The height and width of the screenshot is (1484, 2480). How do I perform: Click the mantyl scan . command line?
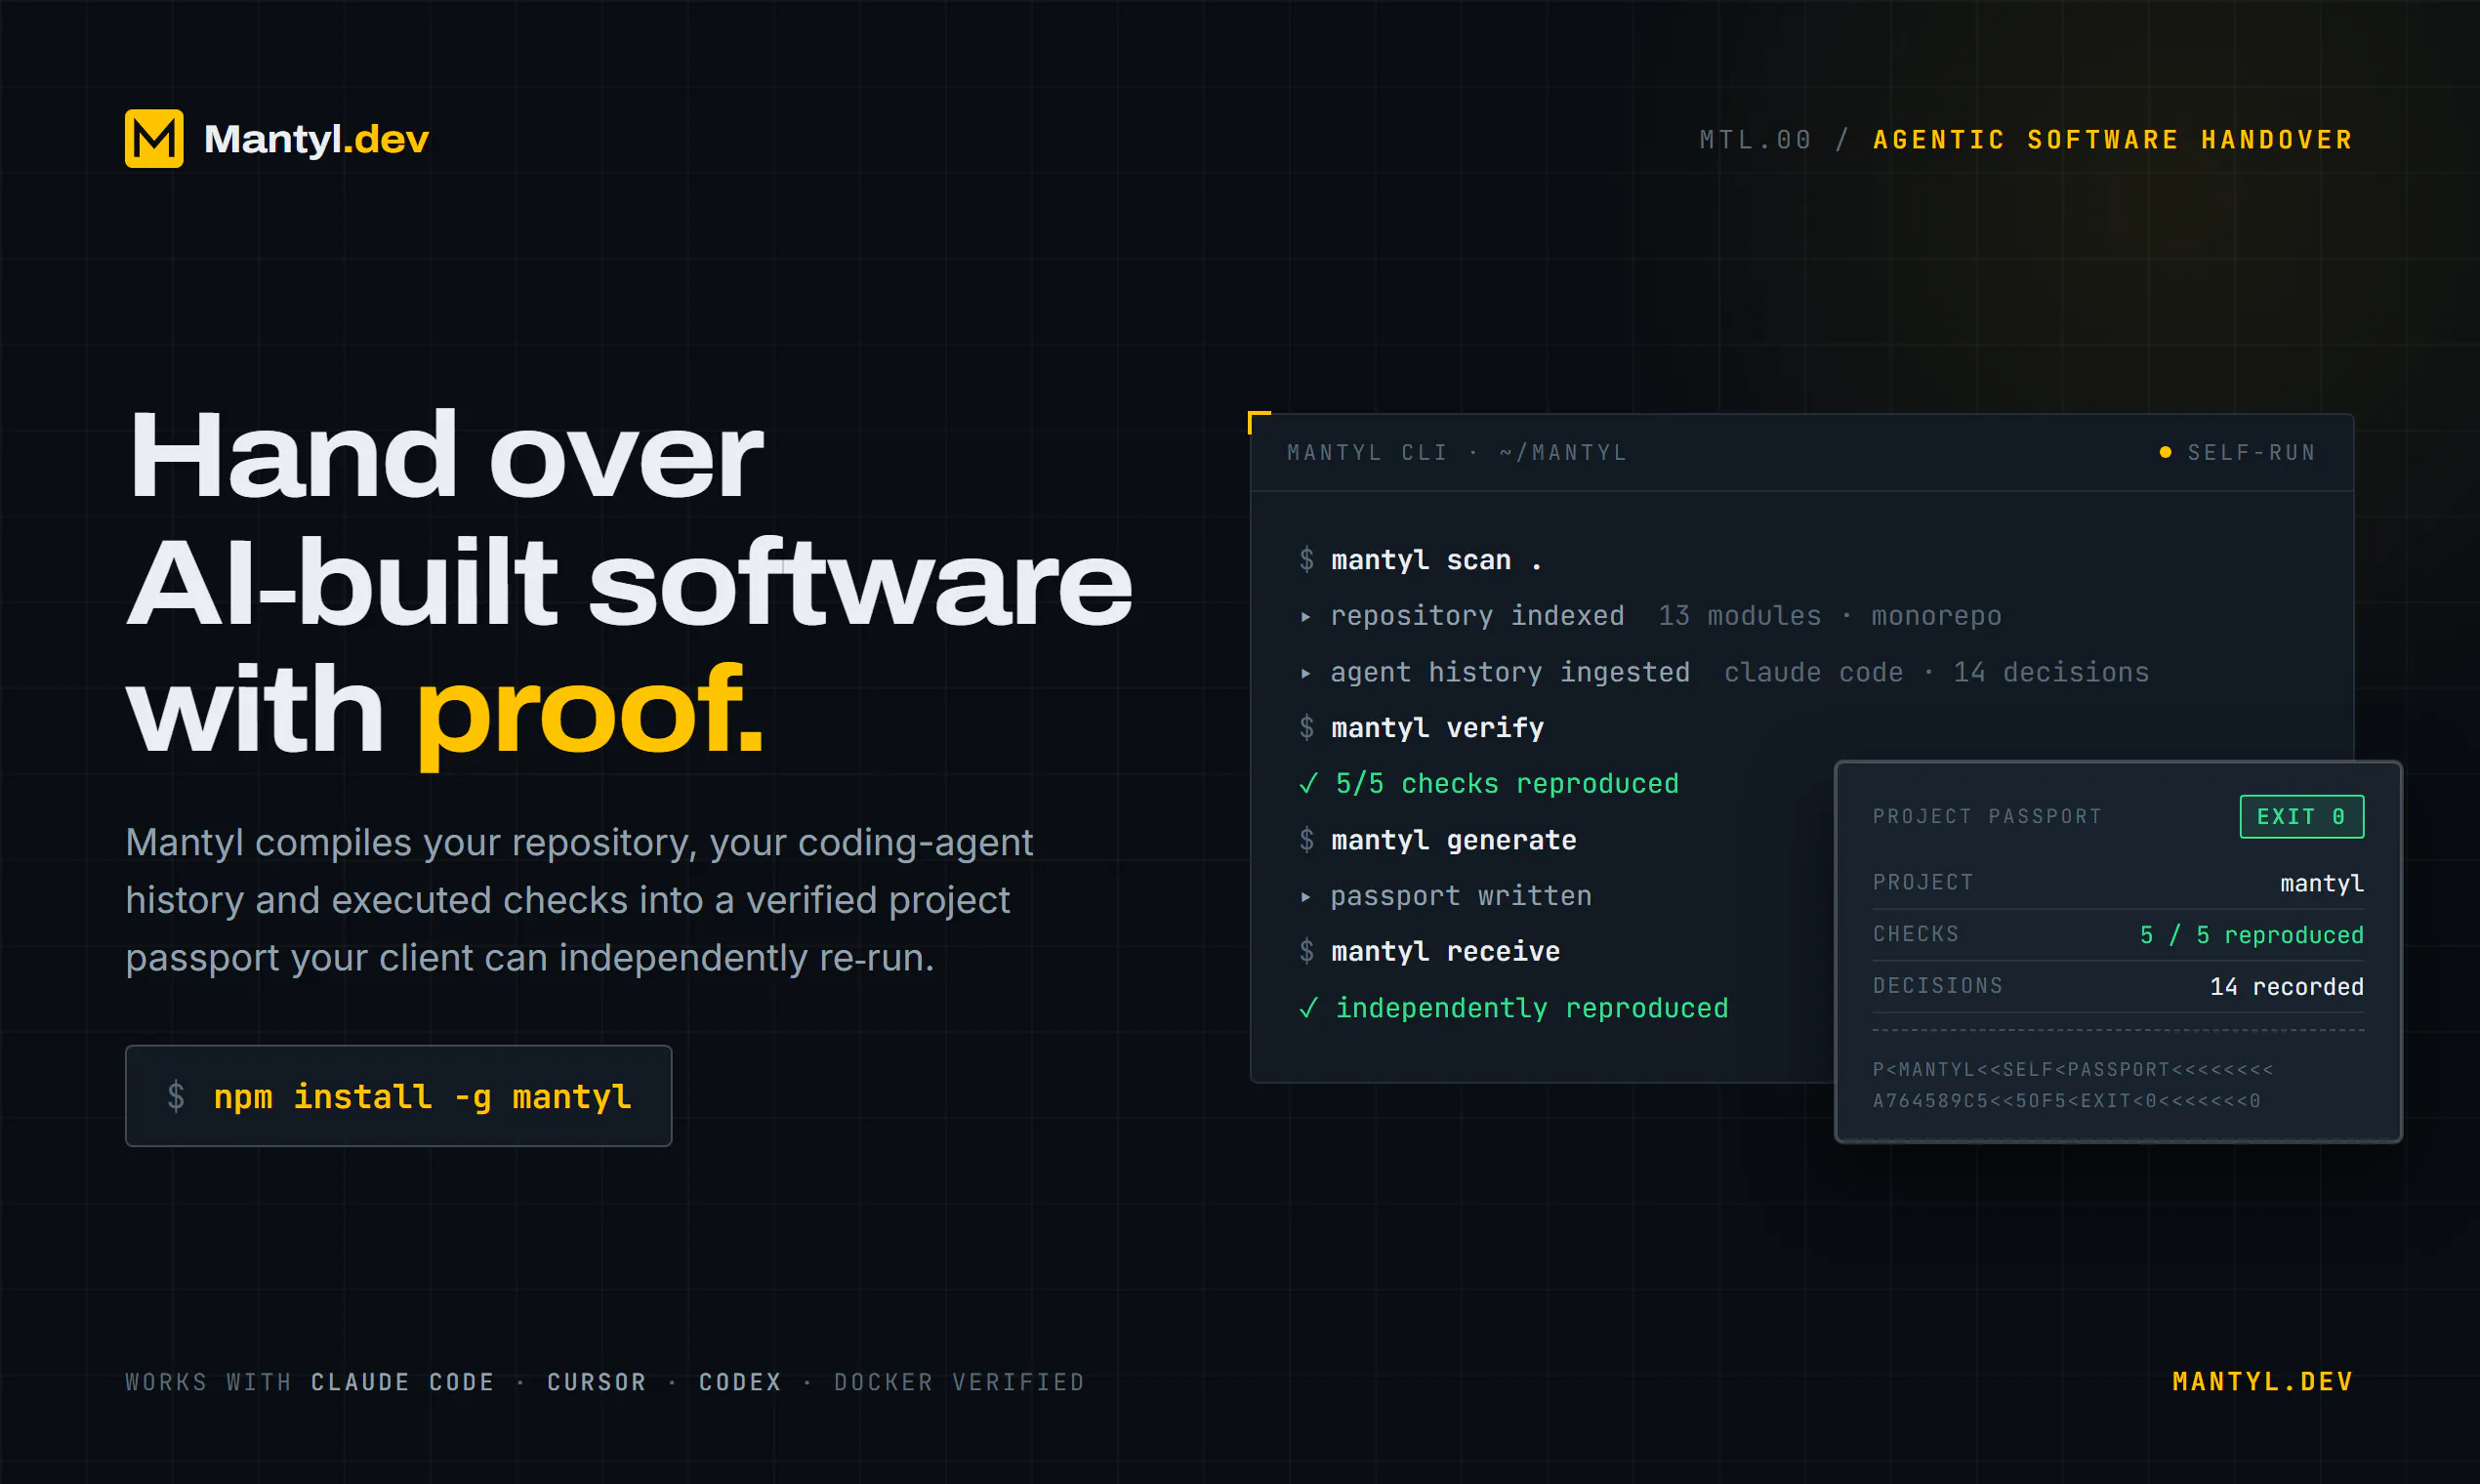click(1436, 560)
